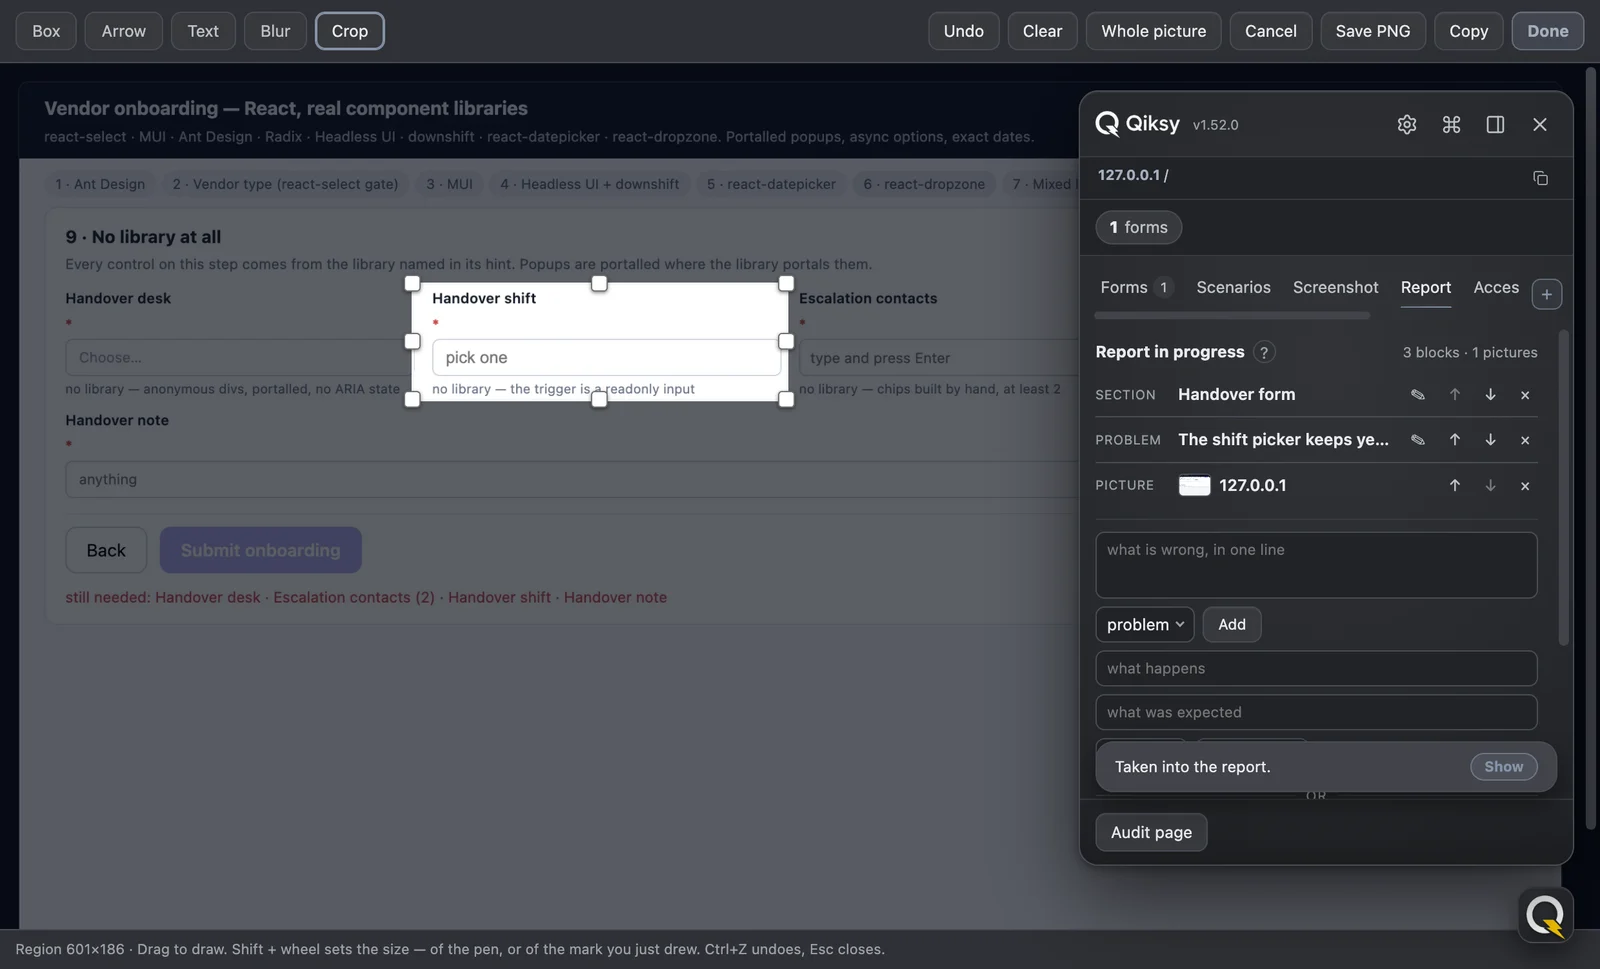Open Qiksy settings gear icon

coord(1407,124)
